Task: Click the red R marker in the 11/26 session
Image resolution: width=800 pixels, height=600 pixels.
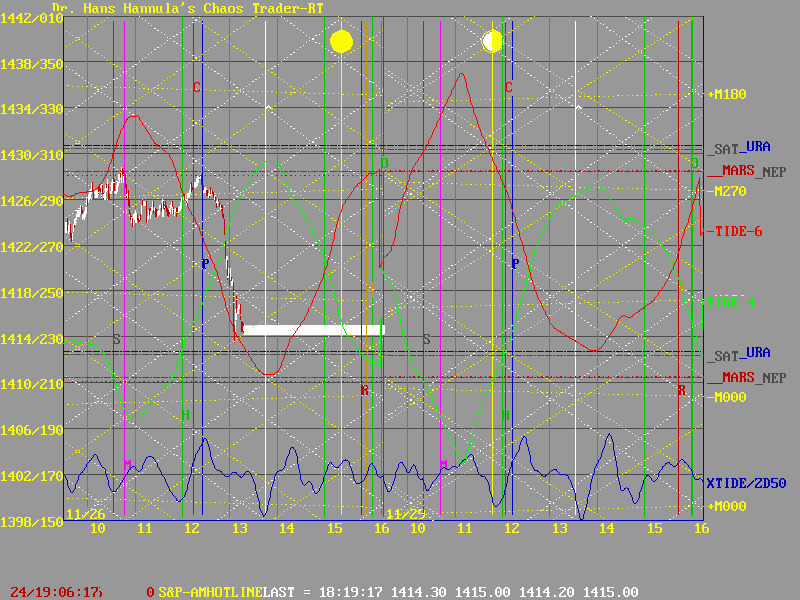Action: pyautogui.click(x=364, y=390)
